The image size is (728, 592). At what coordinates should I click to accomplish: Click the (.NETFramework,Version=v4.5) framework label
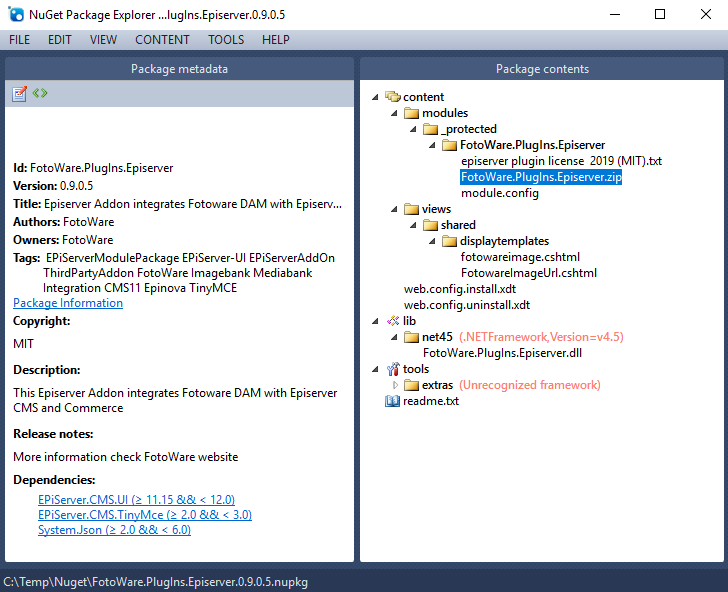tap(541, 337)
